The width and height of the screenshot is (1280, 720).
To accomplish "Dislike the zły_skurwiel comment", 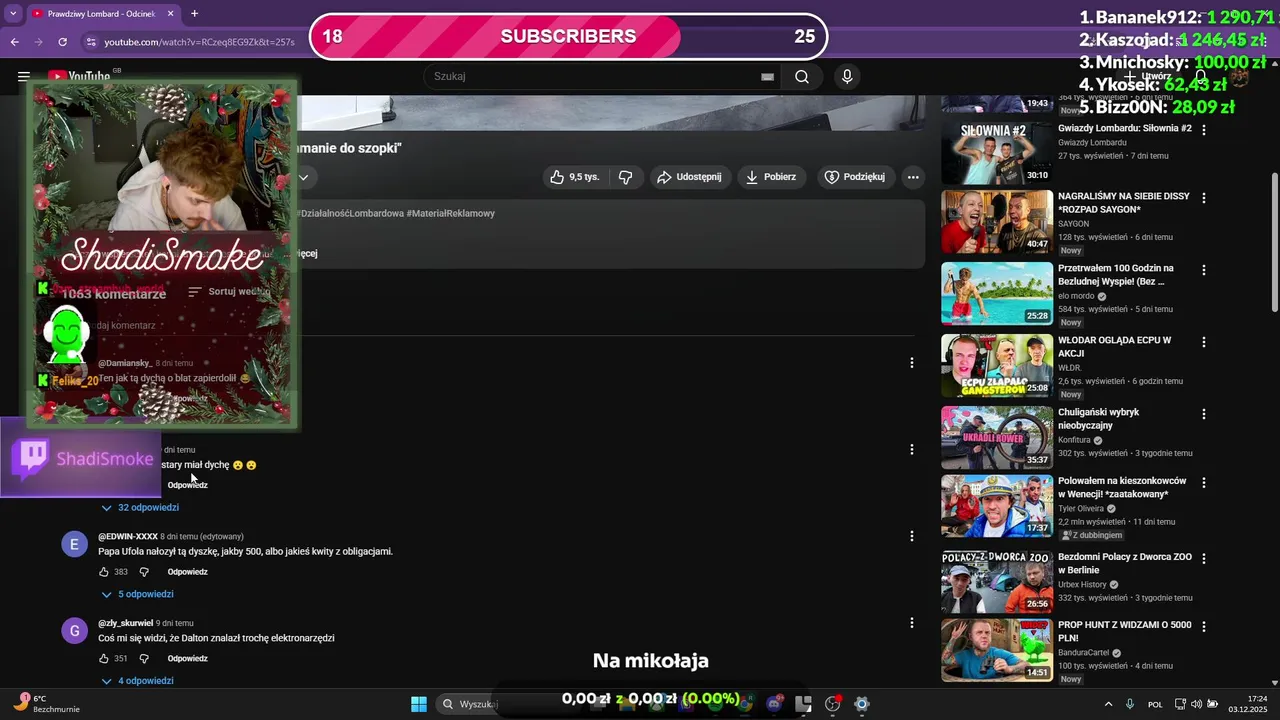I will click(144, 659).
